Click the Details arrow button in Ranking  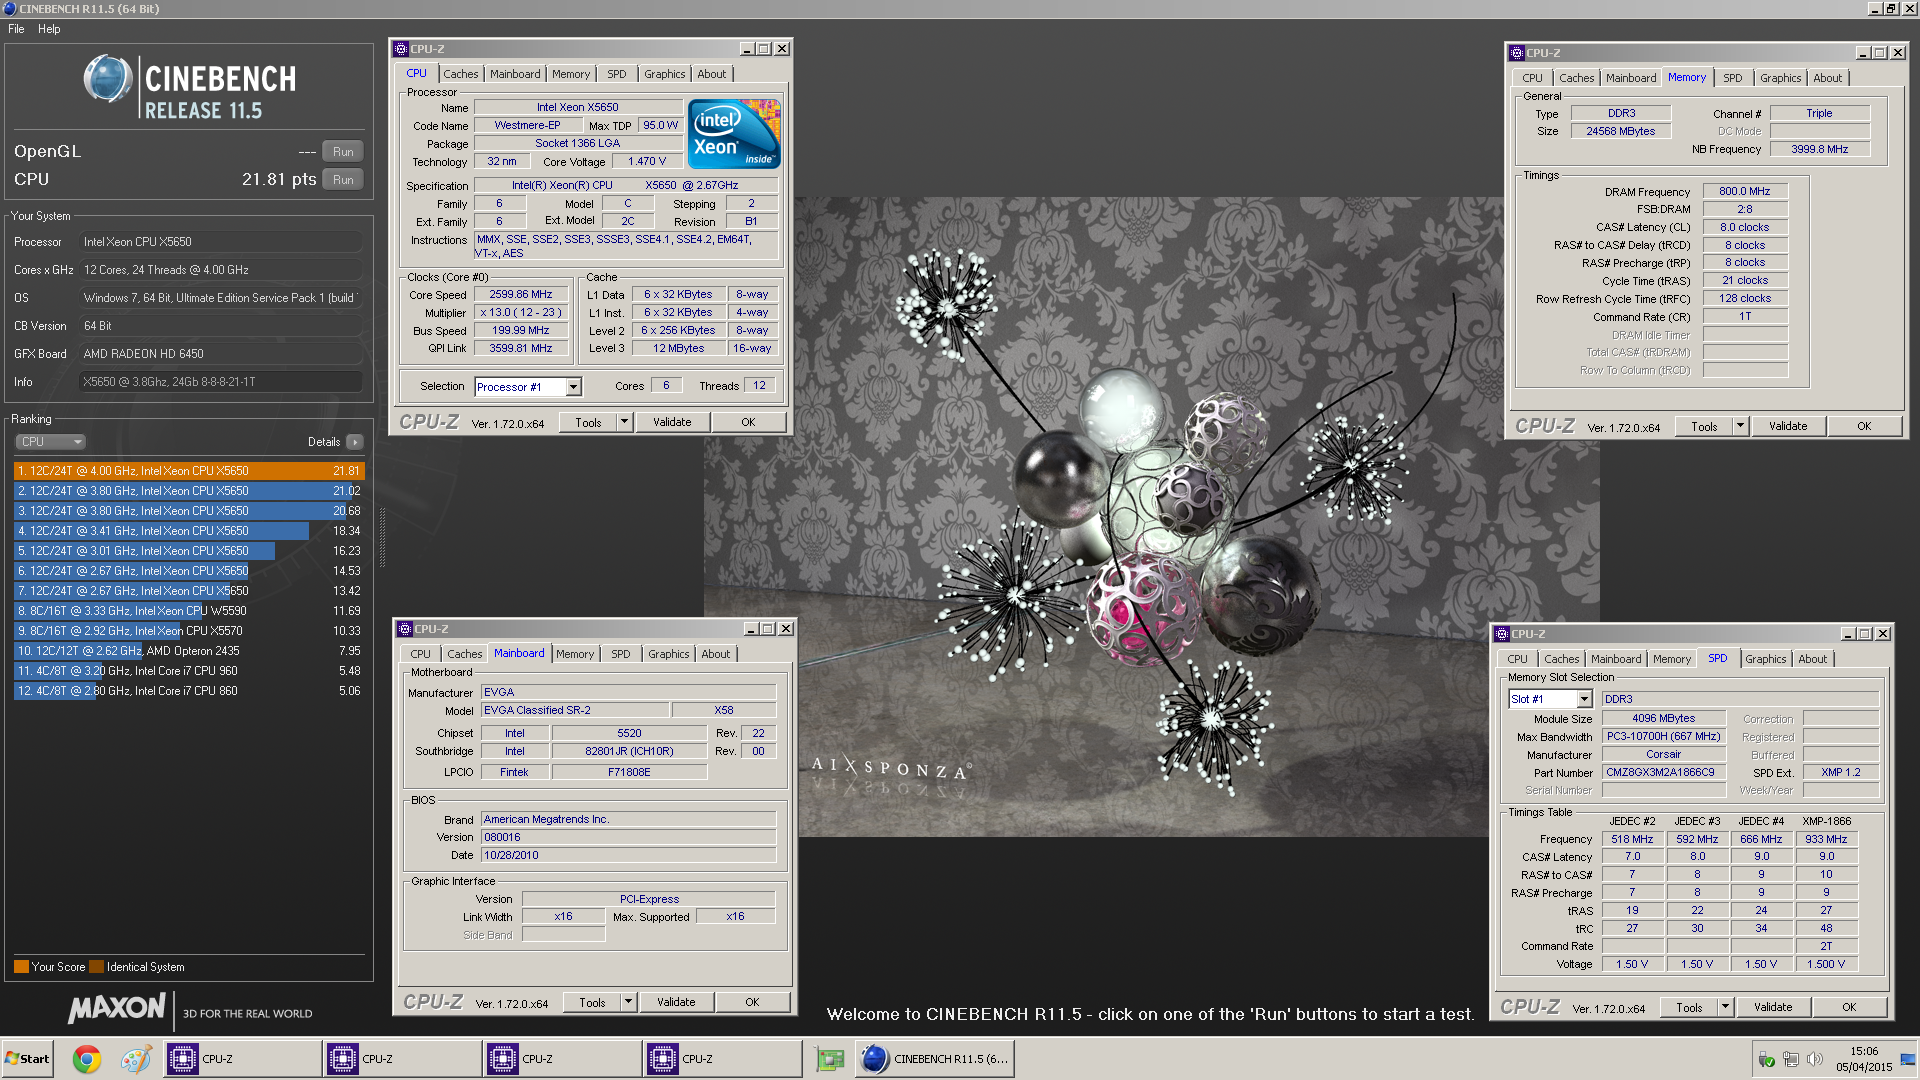click(355, 442)
